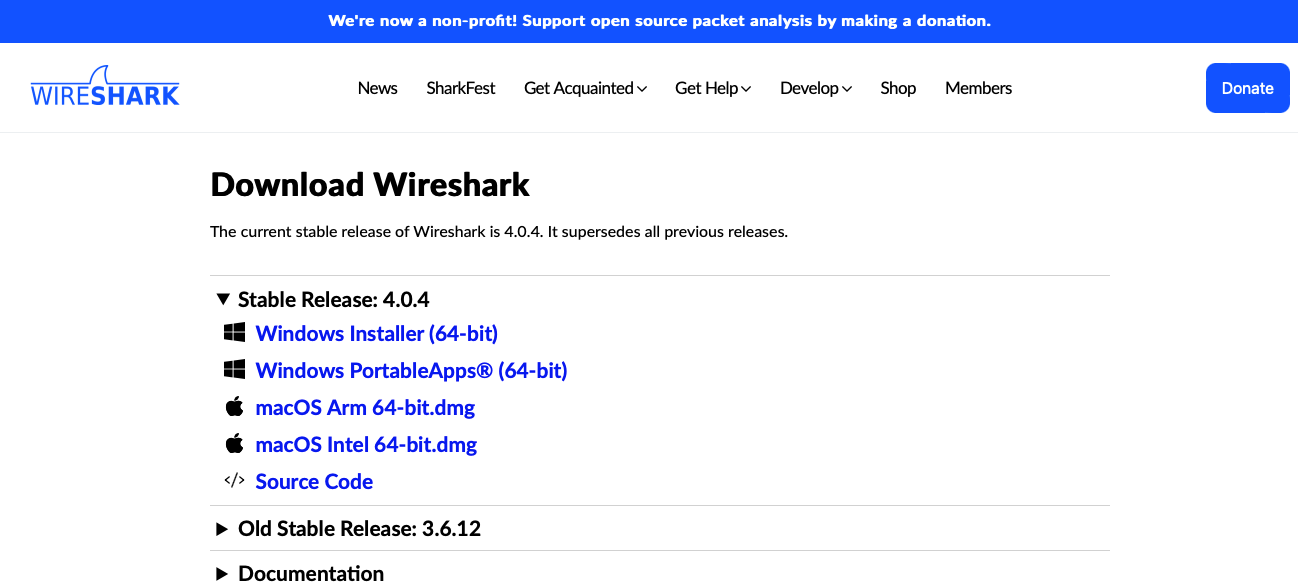Open the Develop dropdown menu
This screenshot has height=587, width=1298.
point(816,88)
